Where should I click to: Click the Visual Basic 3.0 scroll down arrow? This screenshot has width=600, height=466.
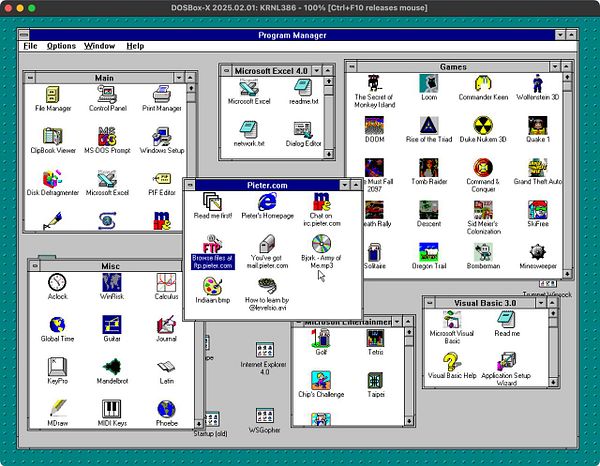tap(553, 382)
